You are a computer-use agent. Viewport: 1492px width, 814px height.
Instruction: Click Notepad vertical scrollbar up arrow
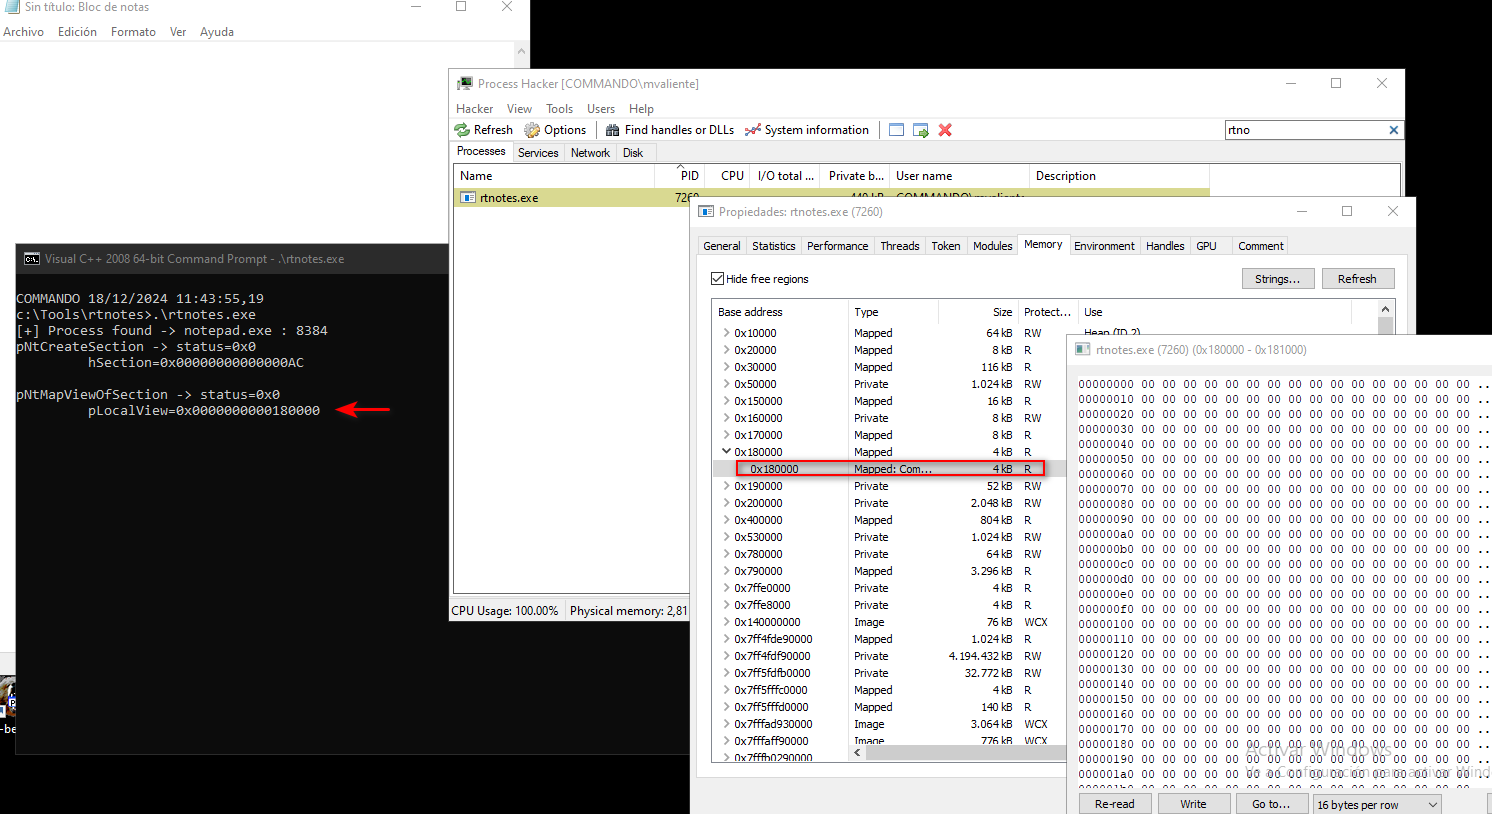click(521, 51)
